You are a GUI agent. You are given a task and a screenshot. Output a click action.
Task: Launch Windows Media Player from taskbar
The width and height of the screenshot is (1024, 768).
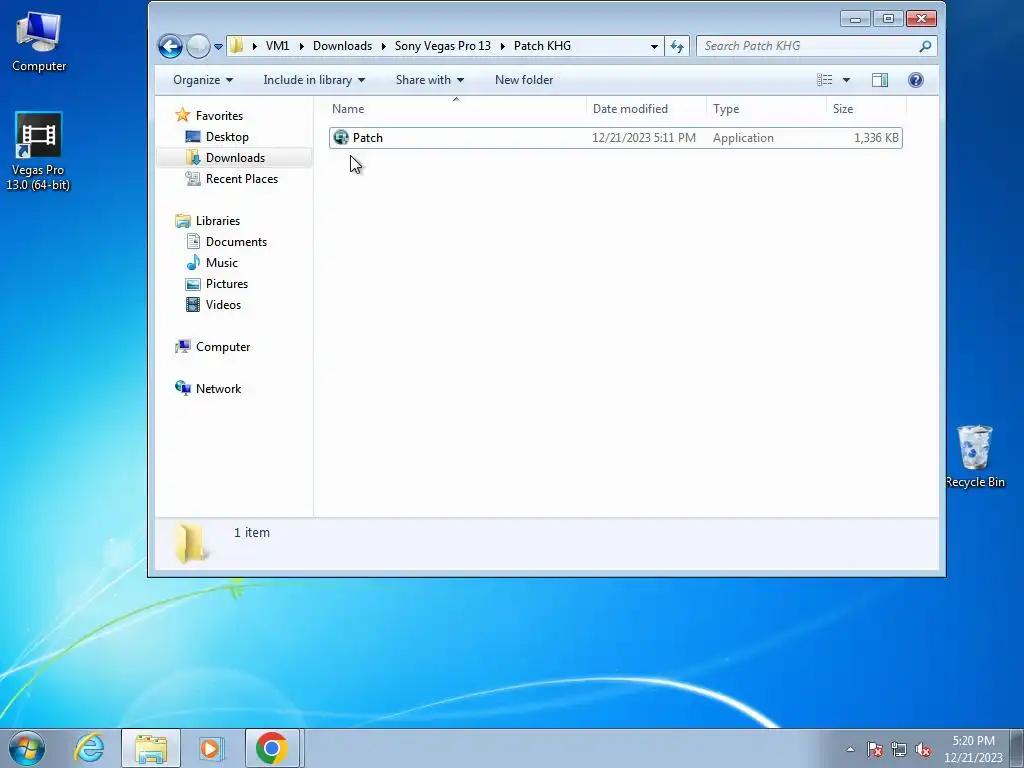(211, 748)
